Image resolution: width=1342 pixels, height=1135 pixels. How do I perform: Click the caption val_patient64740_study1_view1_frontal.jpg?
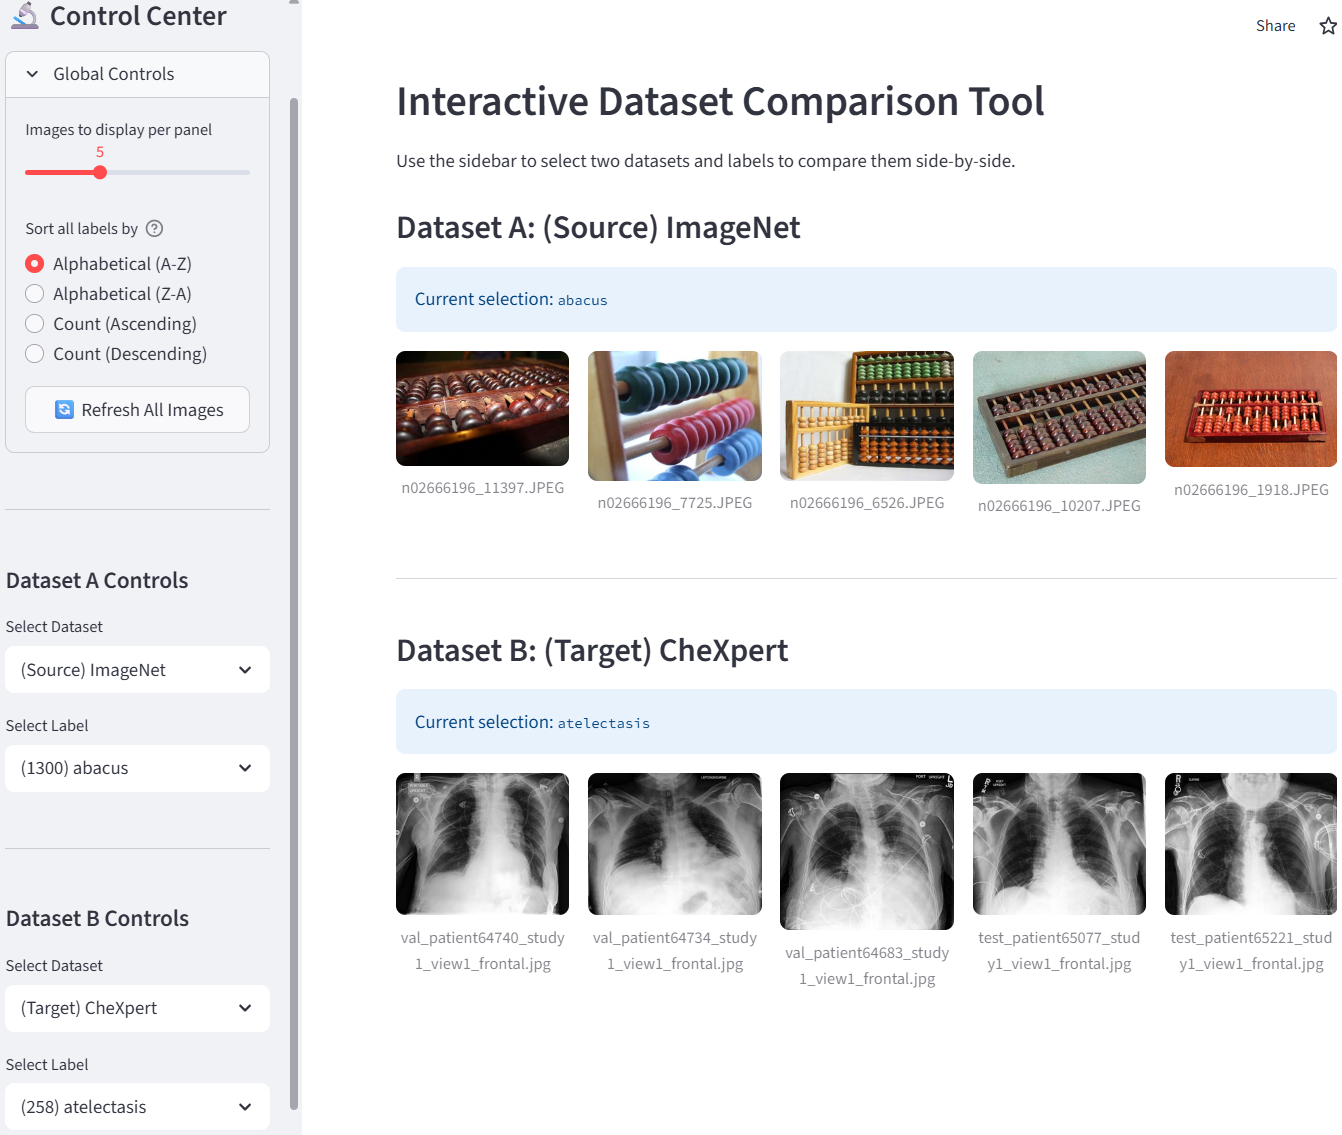[x=483, y=951]
